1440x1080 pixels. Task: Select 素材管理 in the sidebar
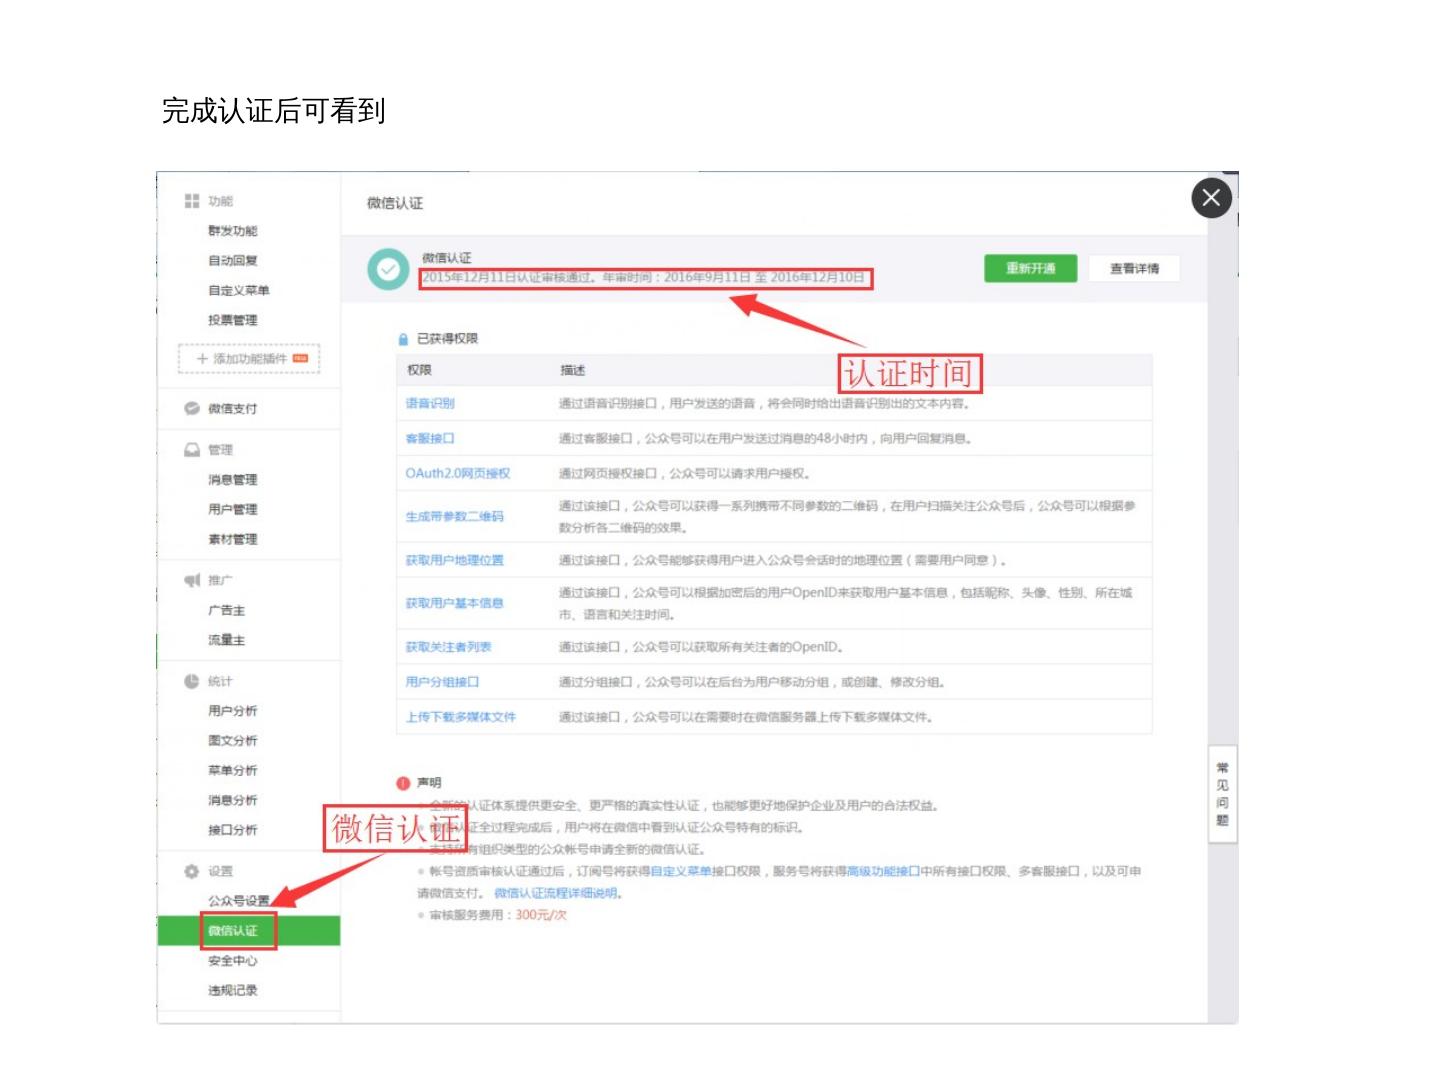click(233, 539)
